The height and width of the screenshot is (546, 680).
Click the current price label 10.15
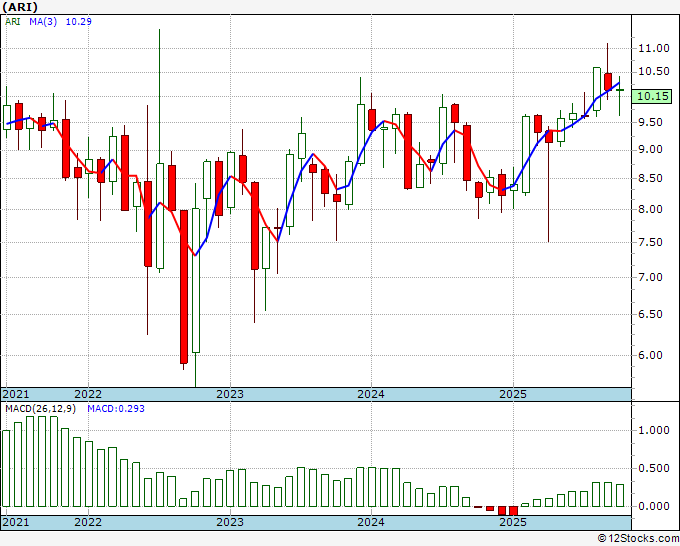click(653, 96)
